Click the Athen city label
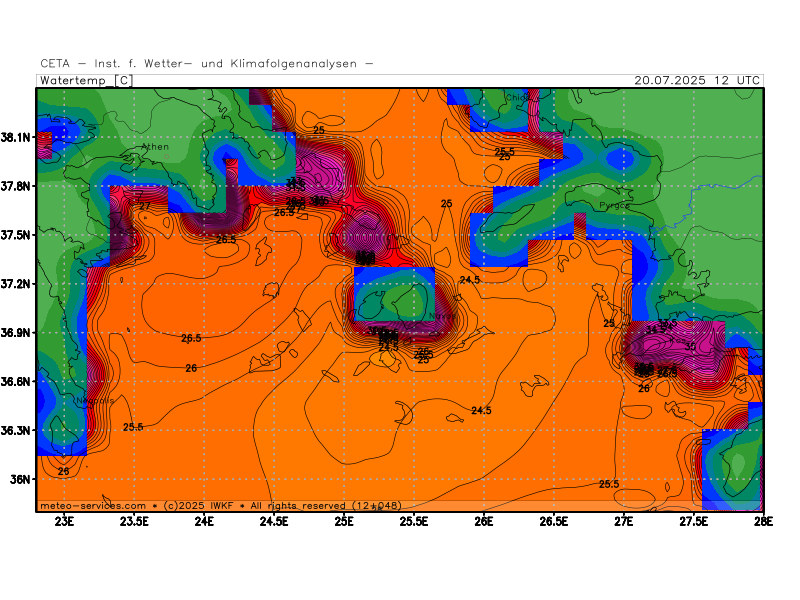The height and width of the screenshot is (600, 800). (x=155, y=147)
